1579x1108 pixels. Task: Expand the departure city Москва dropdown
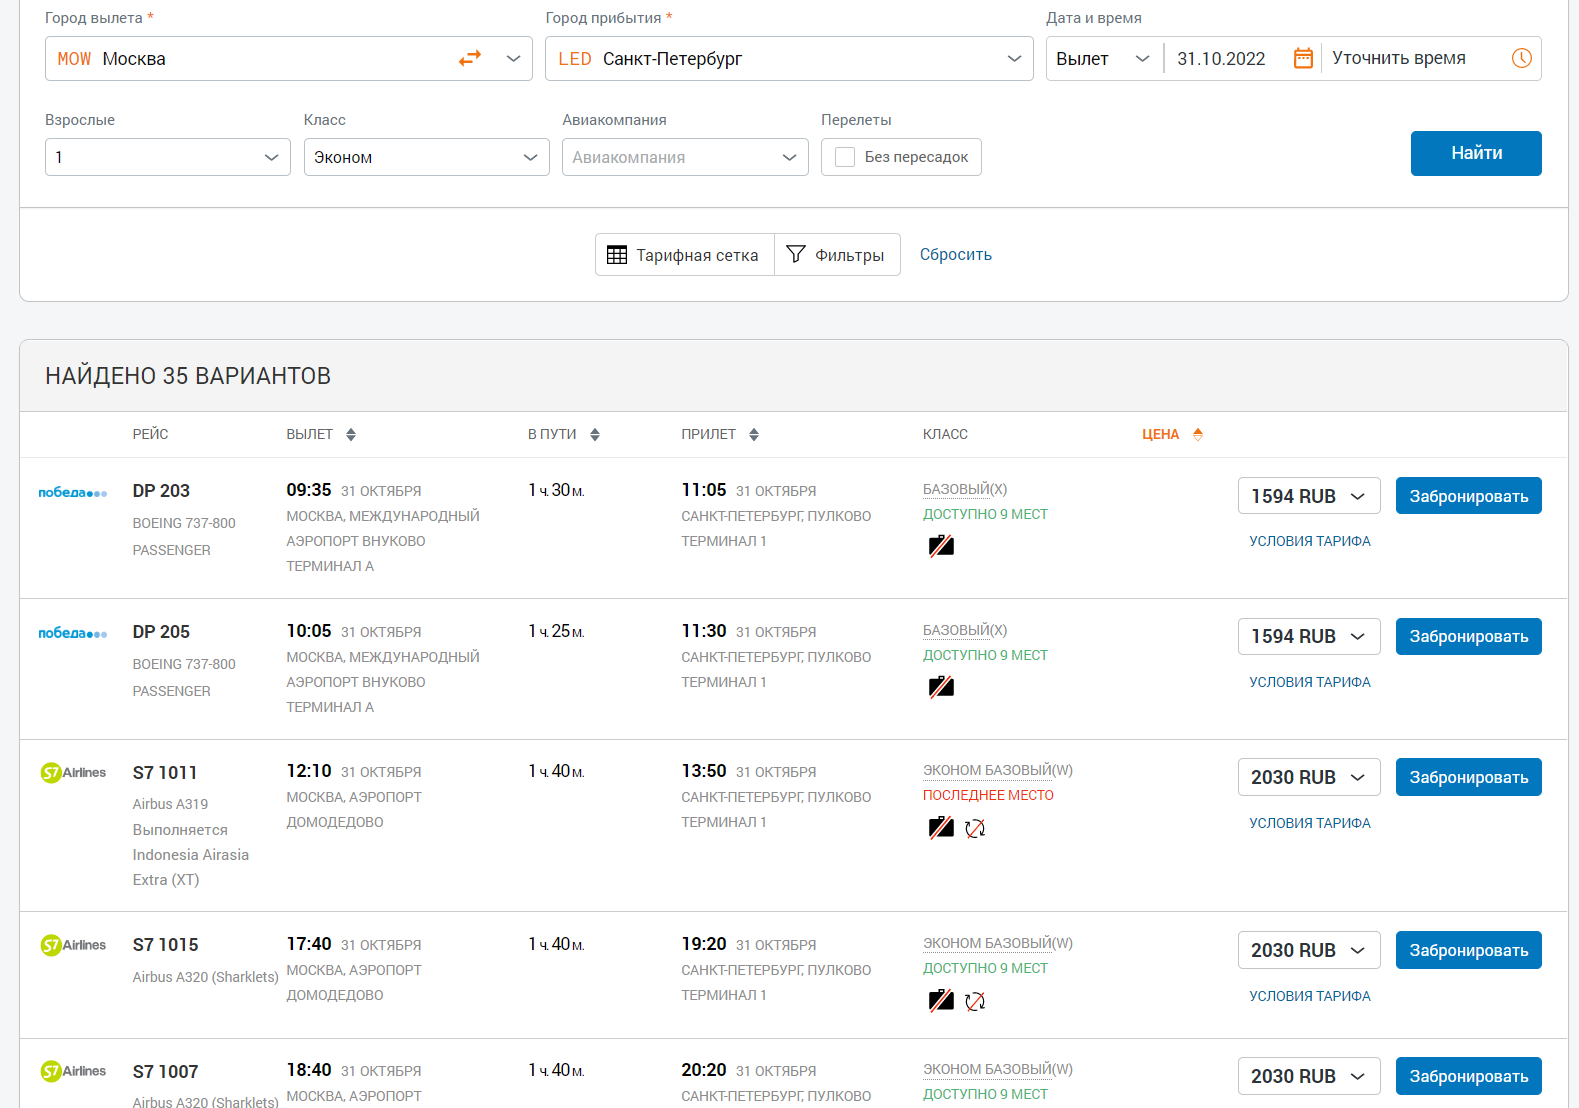(513, 59)
